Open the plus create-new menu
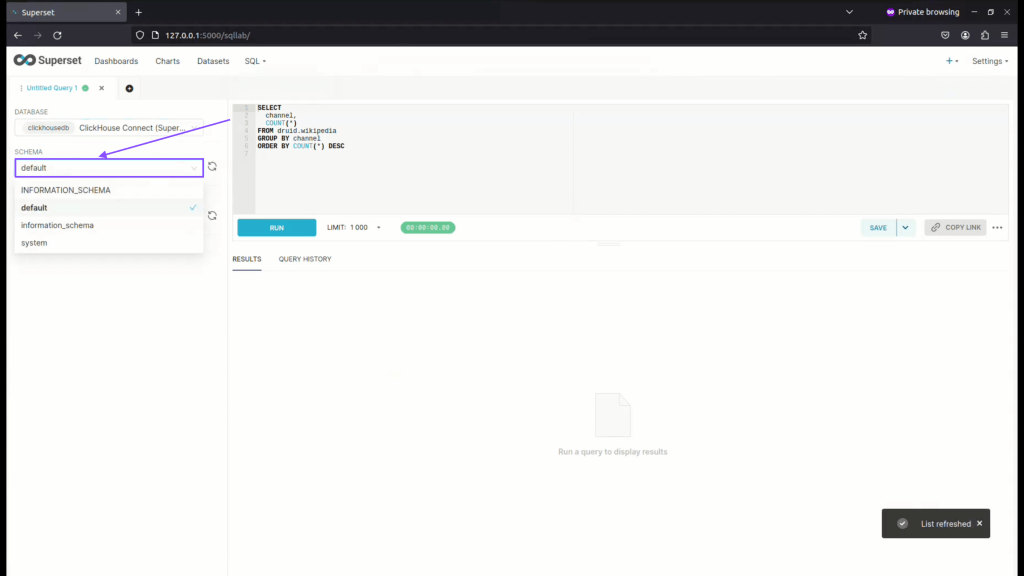The height and width of the screenshot is (576, 1024). [x=951, y=61]
